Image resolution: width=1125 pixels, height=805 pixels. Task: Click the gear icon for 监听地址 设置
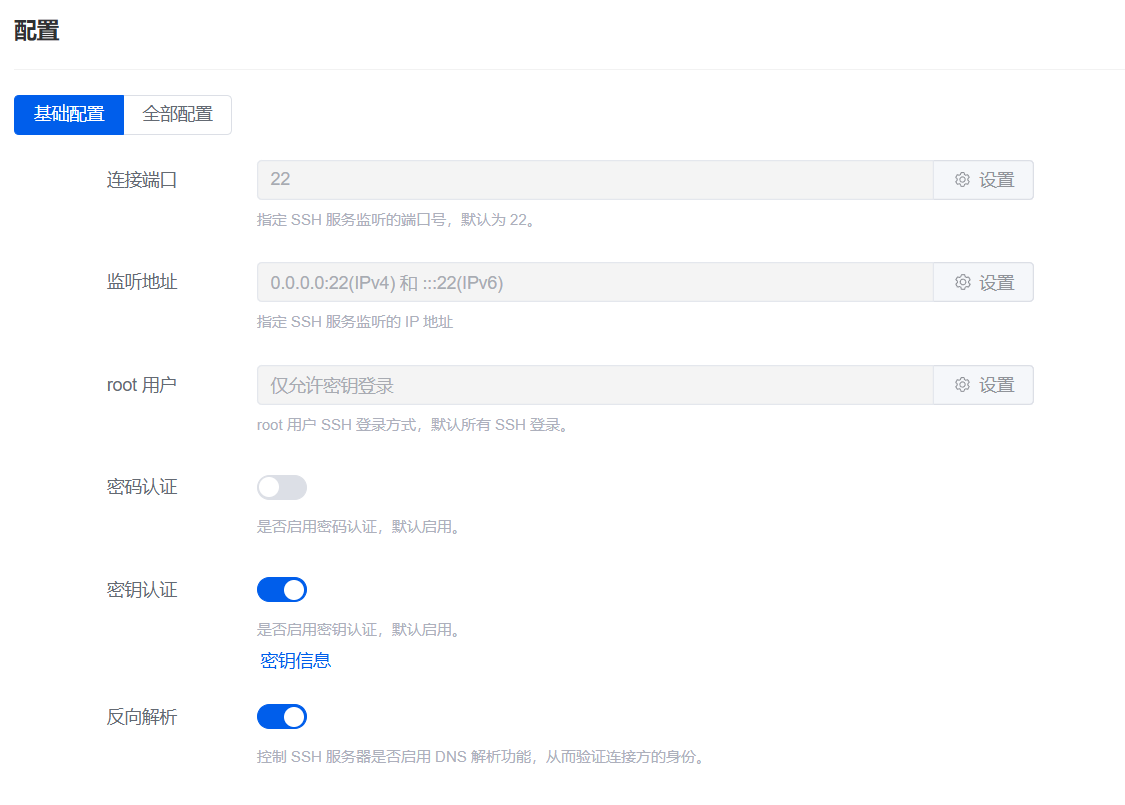tap(962, 282)
